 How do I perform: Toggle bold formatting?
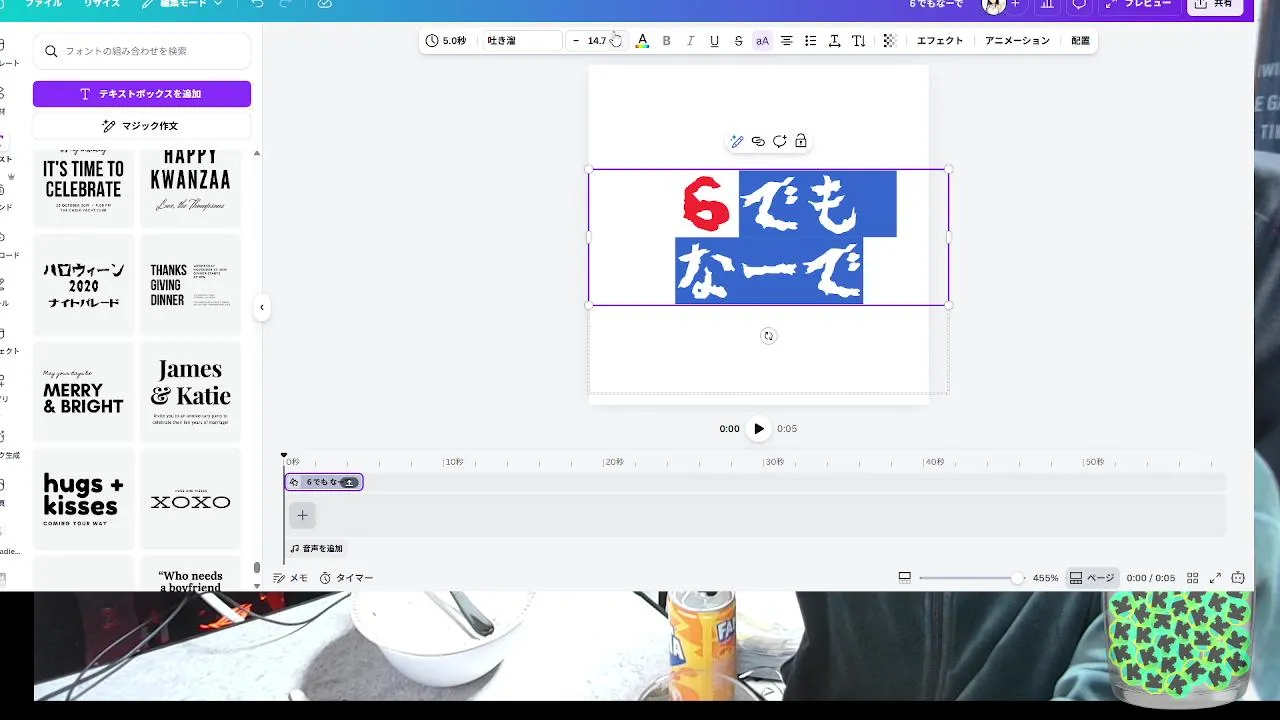pos(667,41)
